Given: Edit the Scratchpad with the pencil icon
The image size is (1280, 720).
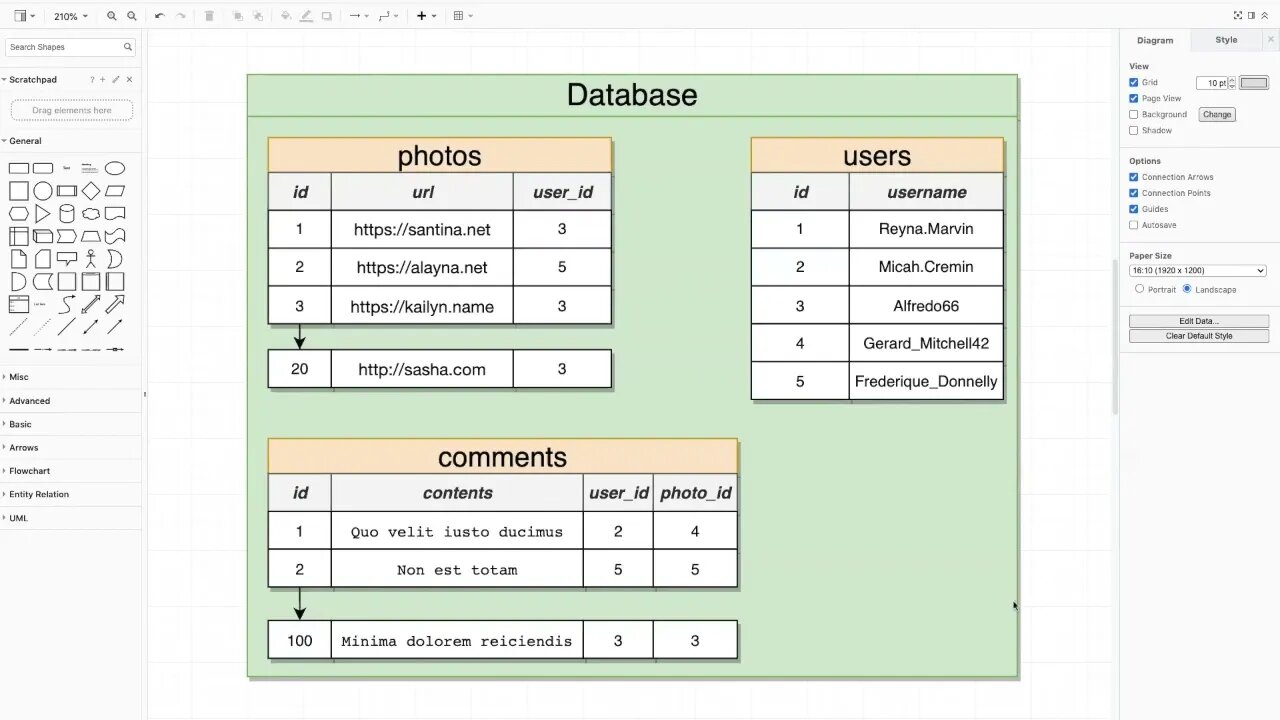Looking at the screenshot, I should click(115, 79).
